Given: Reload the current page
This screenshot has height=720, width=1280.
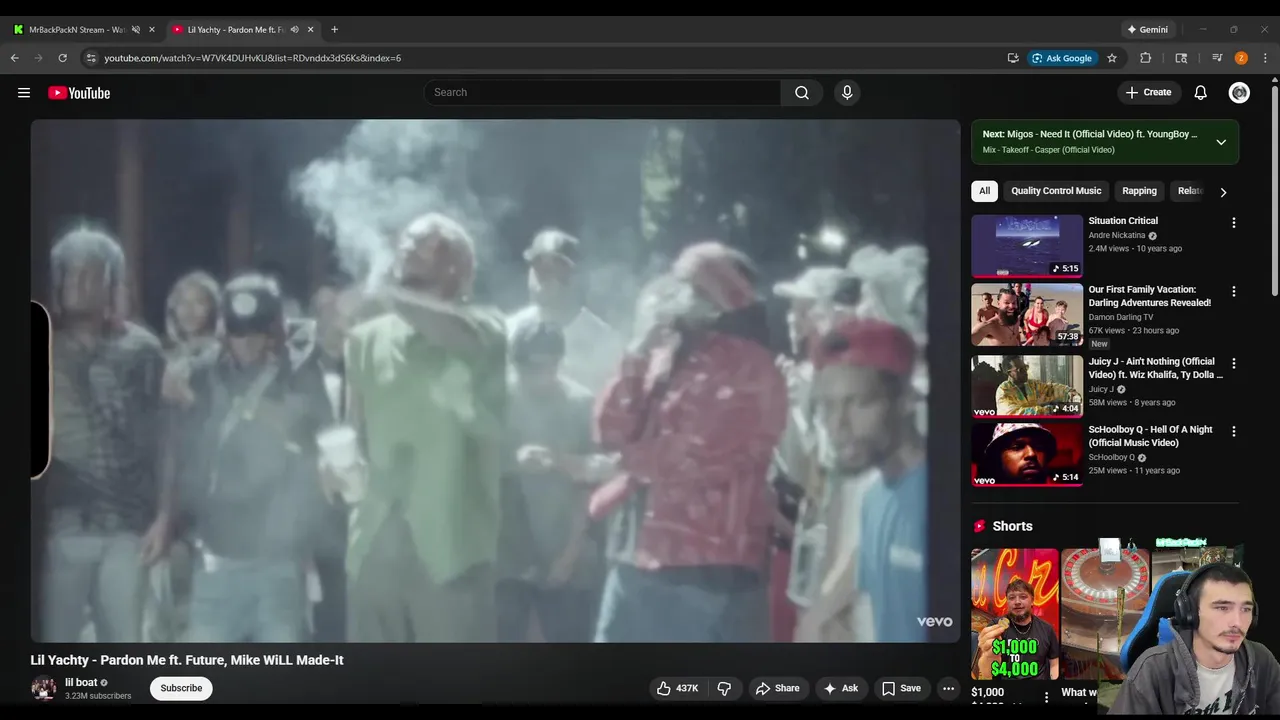Looking at the screenshot, I should (63, 58).
